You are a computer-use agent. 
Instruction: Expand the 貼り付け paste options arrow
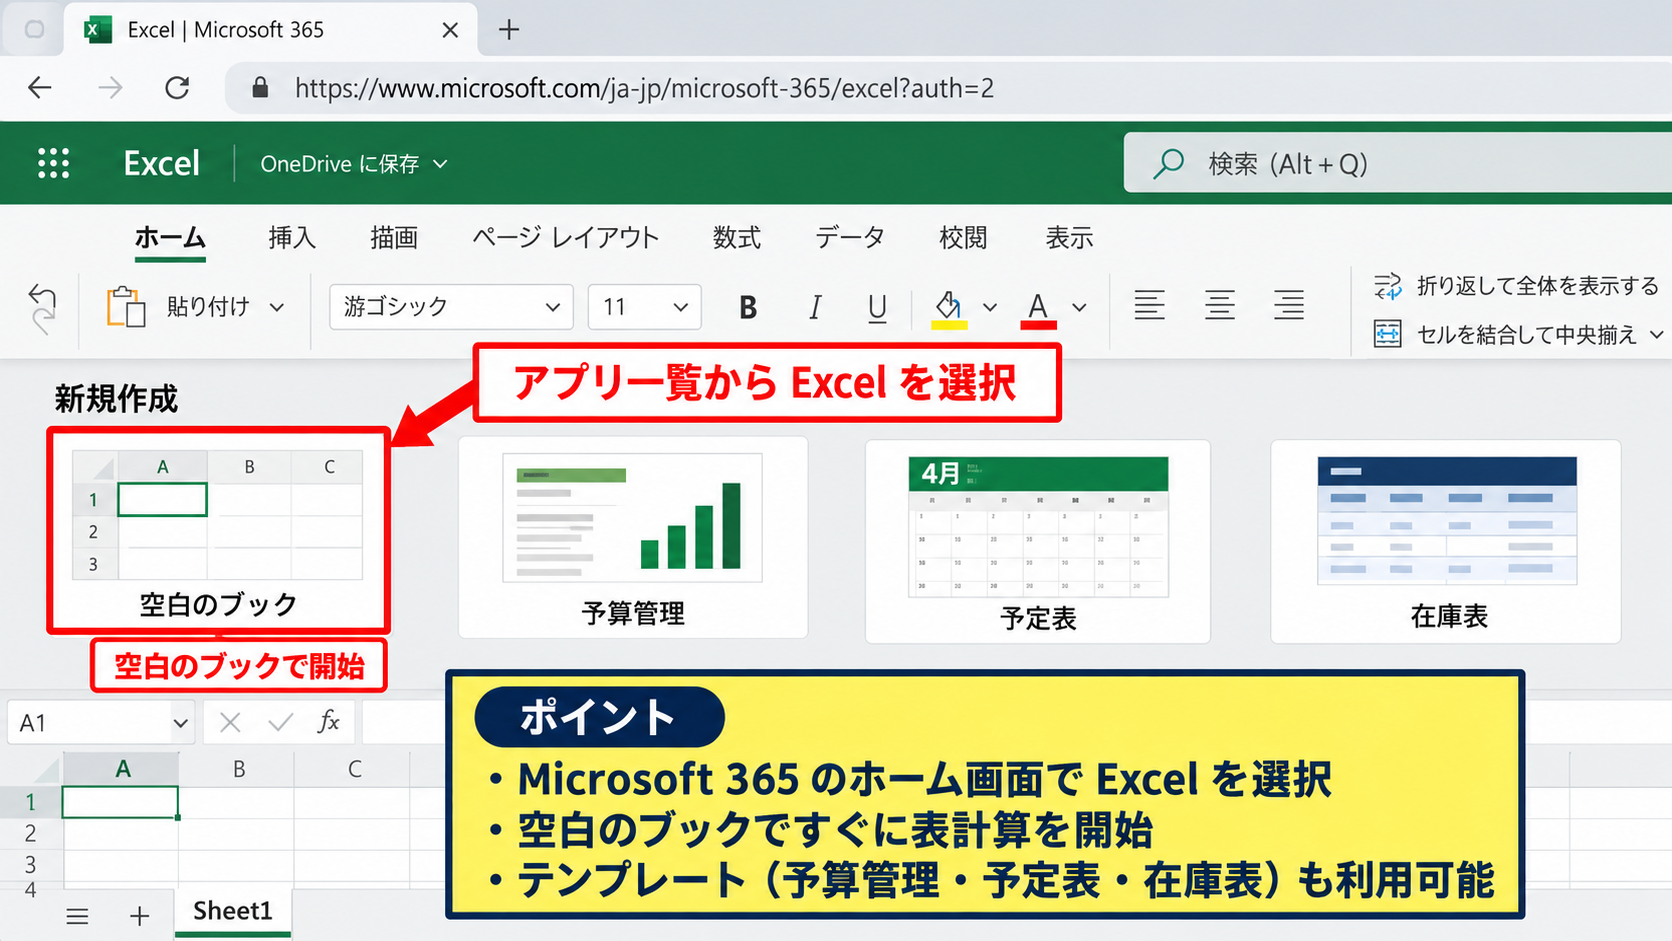pos(277,307)
